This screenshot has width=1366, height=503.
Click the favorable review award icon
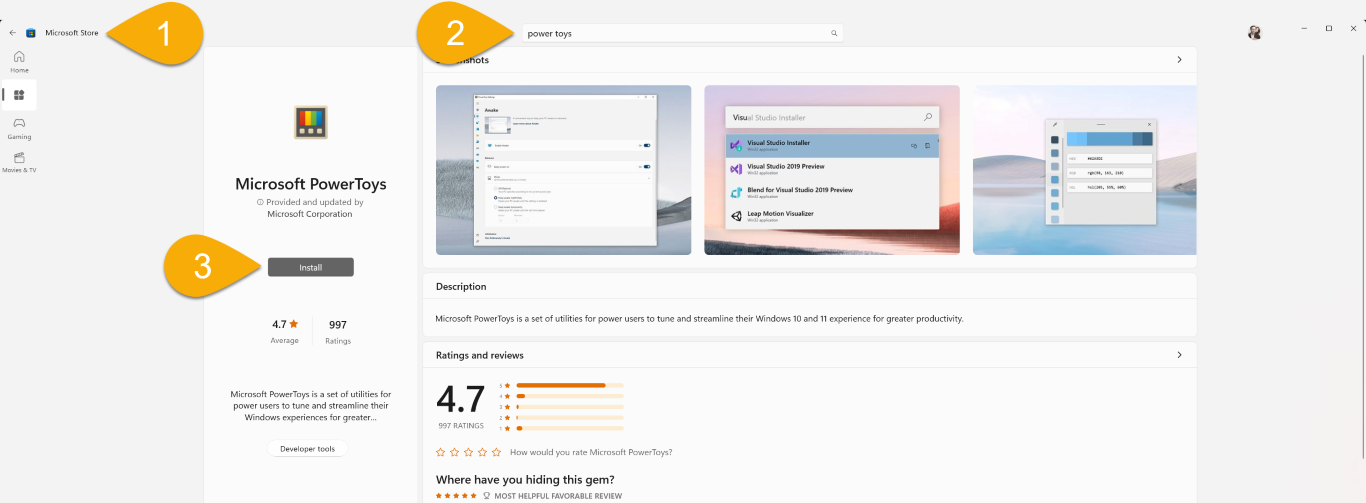tap(487, 496)
